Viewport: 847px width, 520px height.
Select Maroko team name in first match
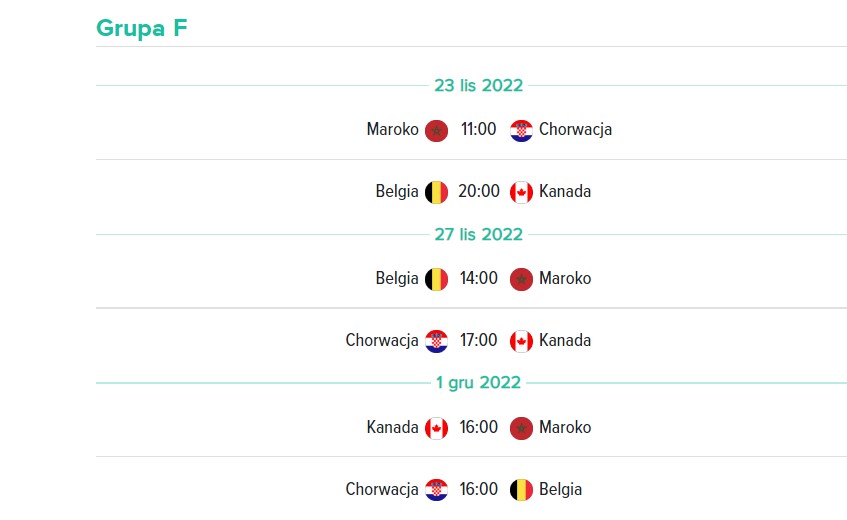393,130
